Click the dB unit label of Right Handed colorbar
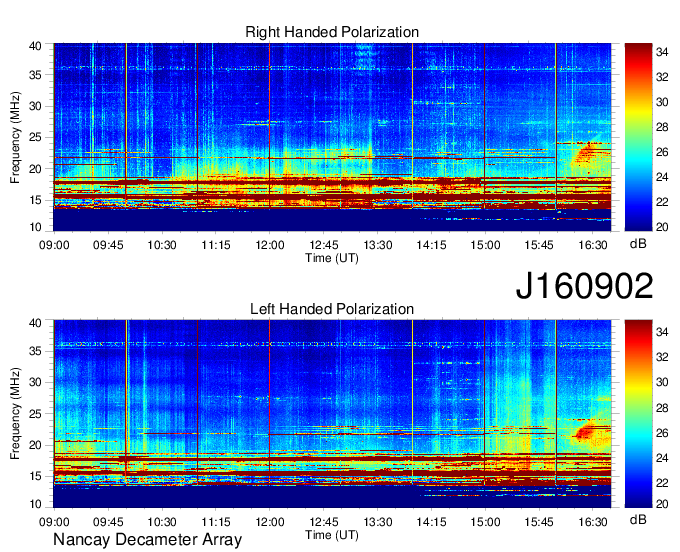 (x=638, y=244)
